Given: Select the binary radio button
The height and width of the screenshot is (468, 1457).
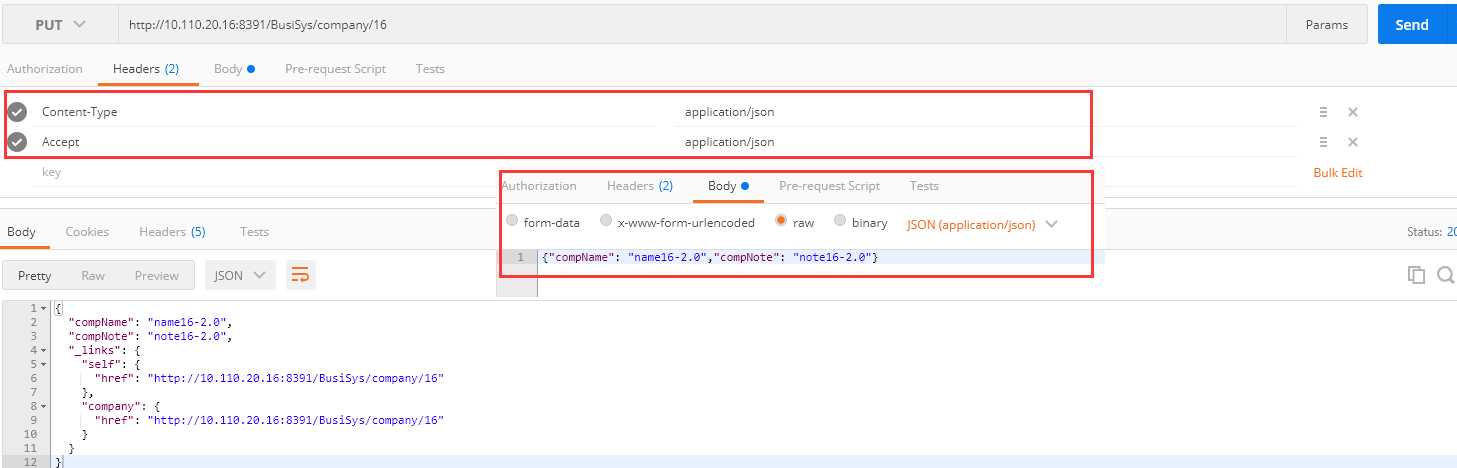Looking at the screenshot, I should 839,222.
